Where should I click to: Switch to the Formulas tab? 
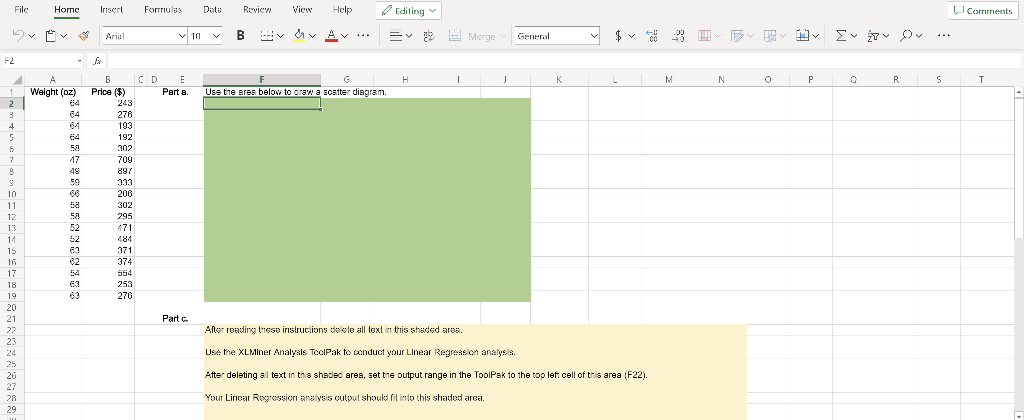point(163,9)
